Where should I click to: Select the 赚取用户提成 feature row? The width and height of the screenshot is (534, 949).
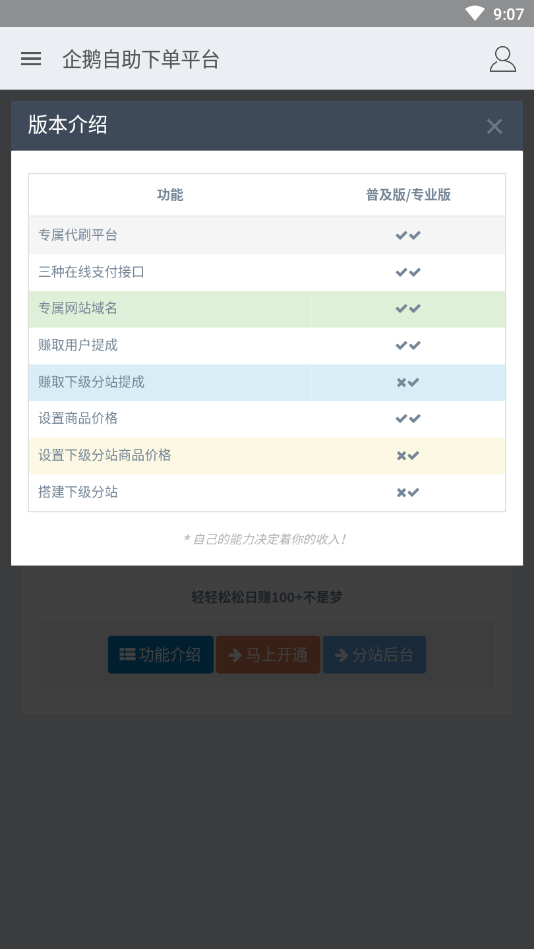pyautogui.click(x=267, y=346)
